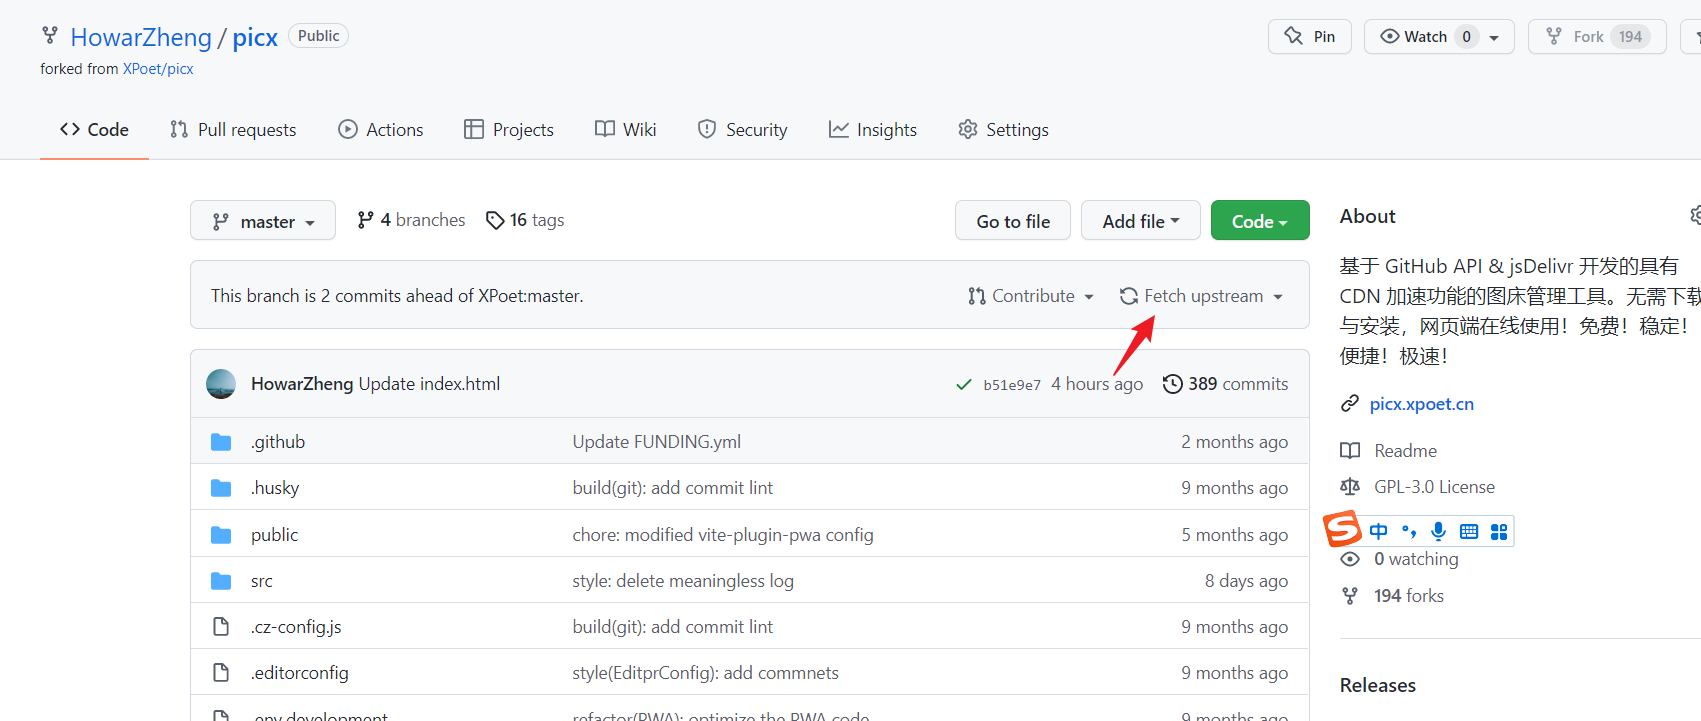1701x721 pixels.
Task: Open the Update index.html commit message
Action: 429,384
